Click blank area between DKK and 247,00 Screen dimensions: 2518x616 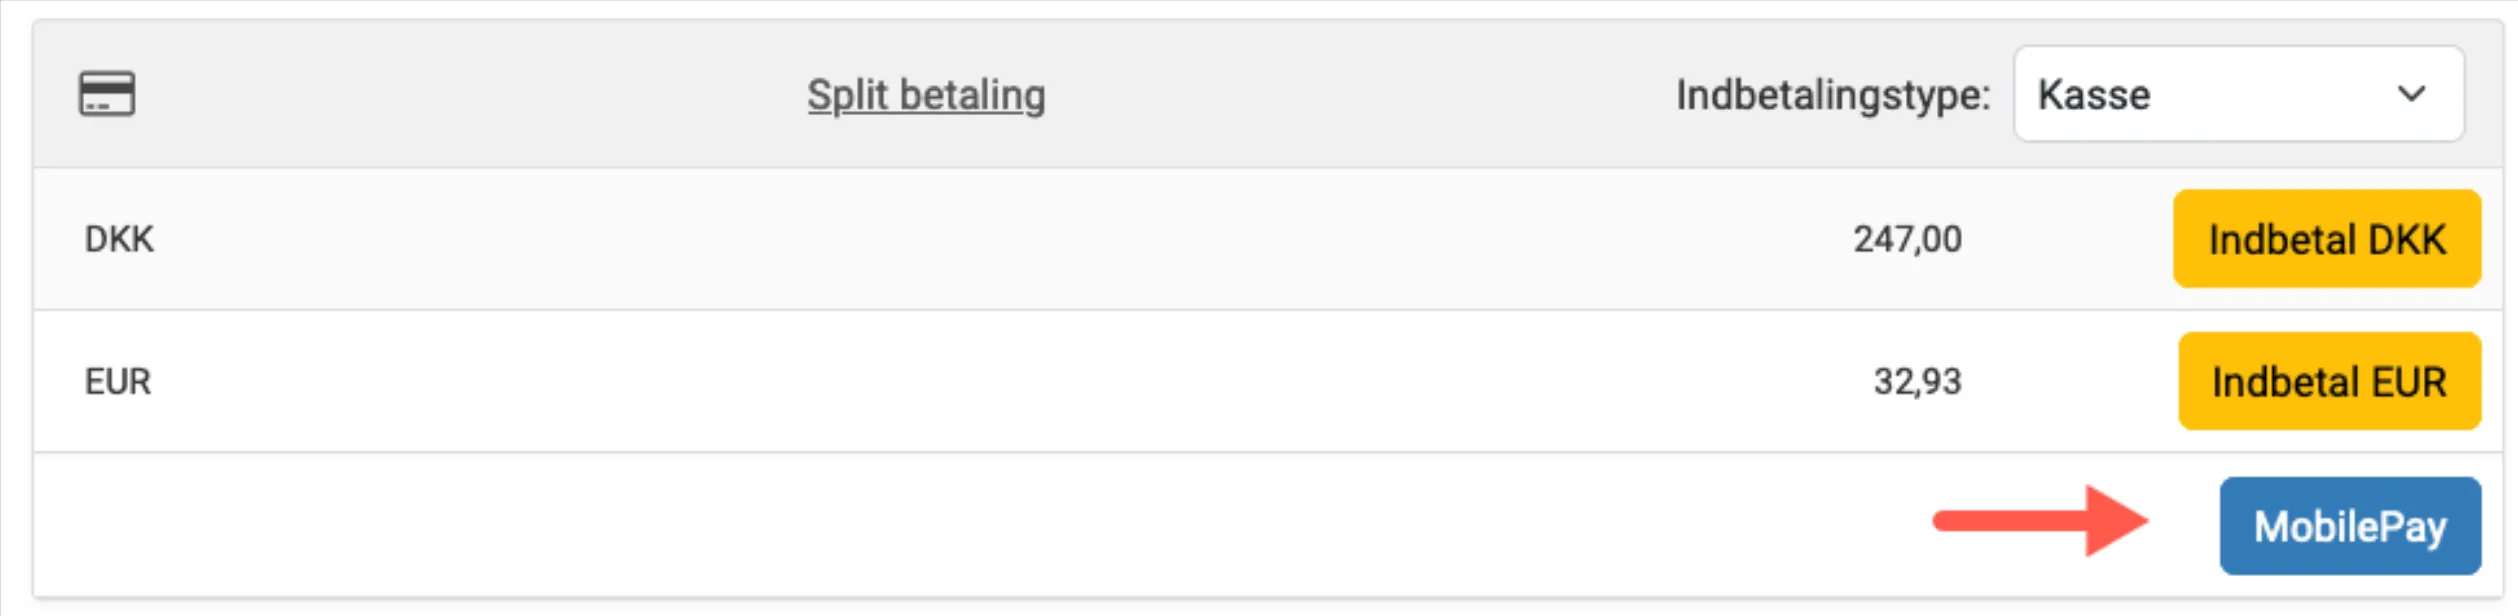point(1000,239)
